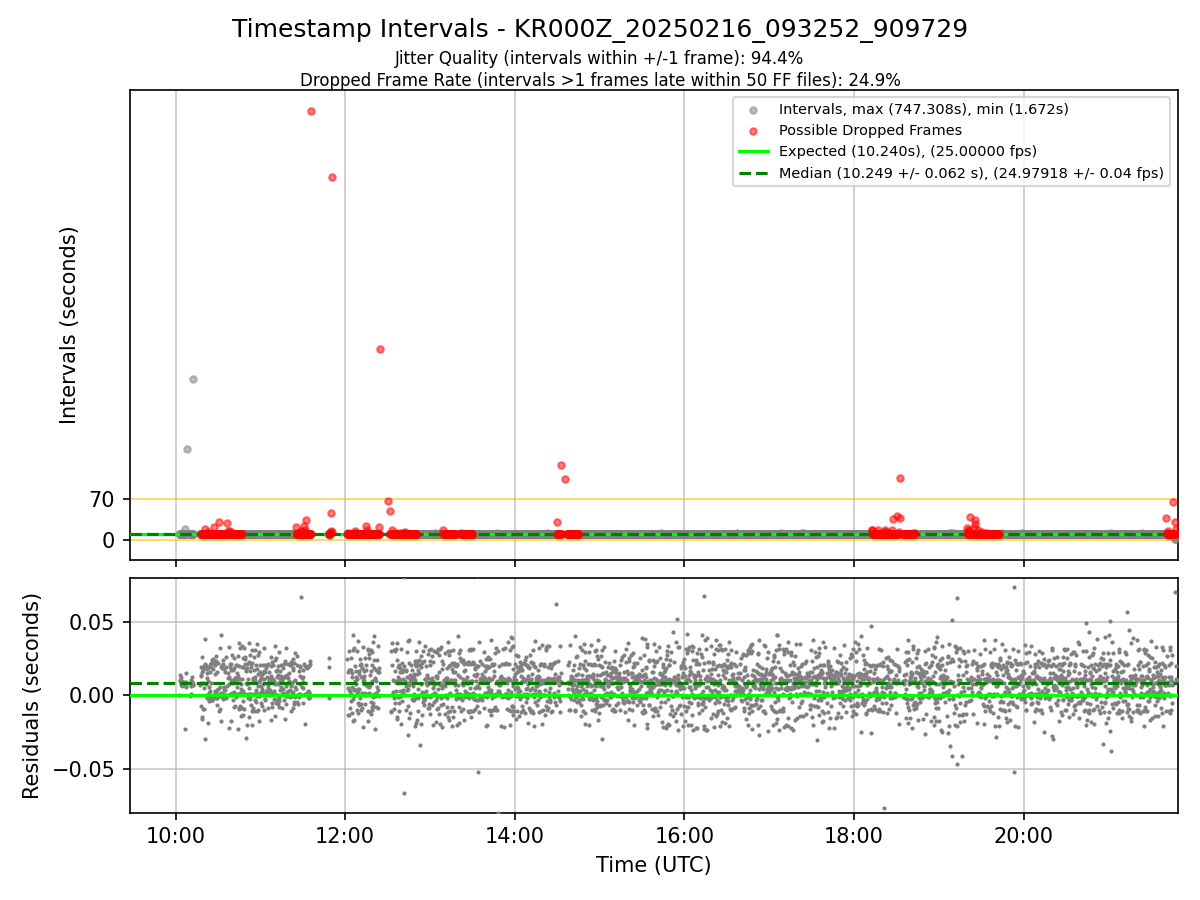Click the dashed green line sample in legend
Screen dimensions: 1200x900
(754, 173)
